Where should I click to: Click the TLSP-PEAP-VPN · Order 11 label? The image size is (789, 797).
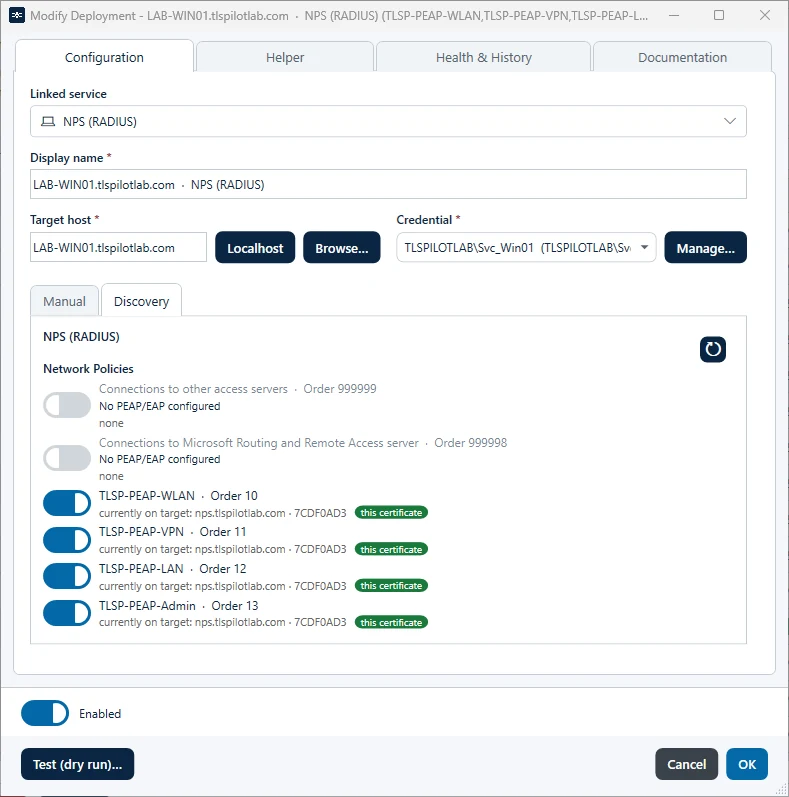click(x=173, y=532)
